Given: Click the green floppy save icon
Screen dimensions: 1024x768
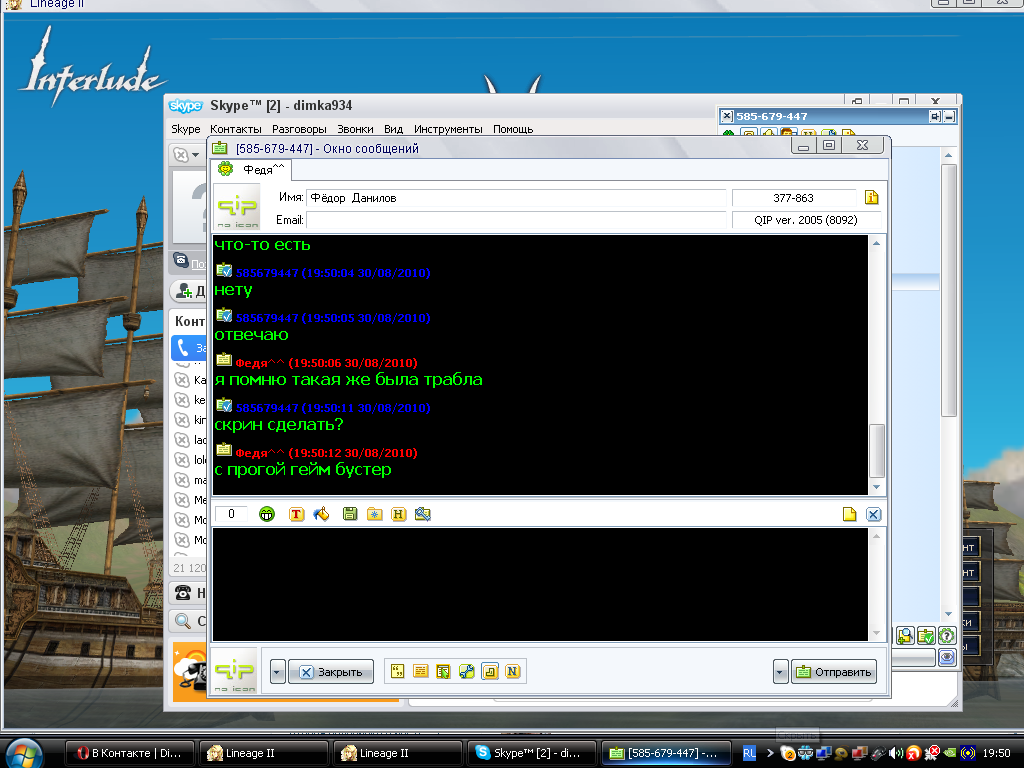Looking at the screenshot, I should click(x=350, y=514).
